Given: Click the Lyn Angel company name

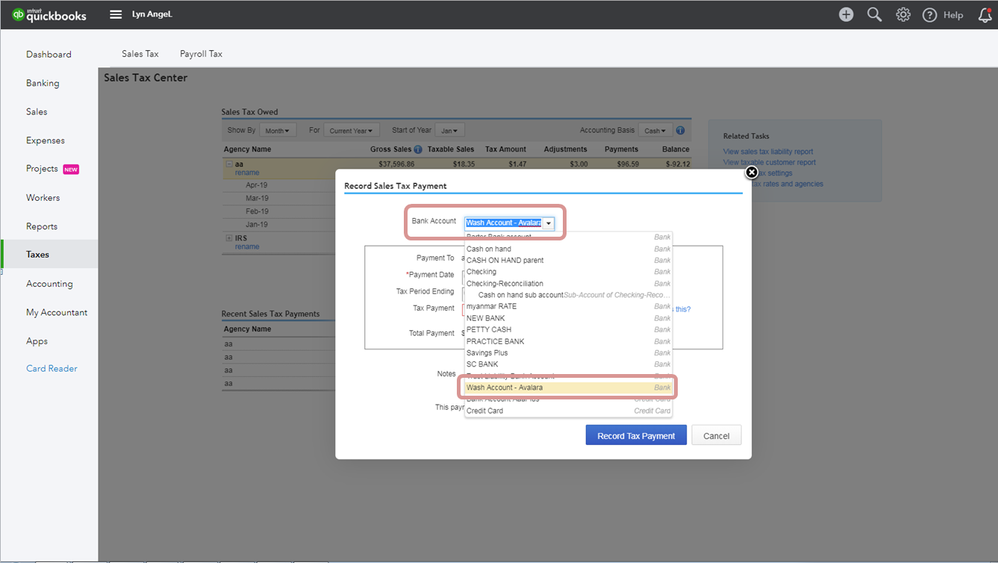Looking at the screenshot, I should pos(151,14).
